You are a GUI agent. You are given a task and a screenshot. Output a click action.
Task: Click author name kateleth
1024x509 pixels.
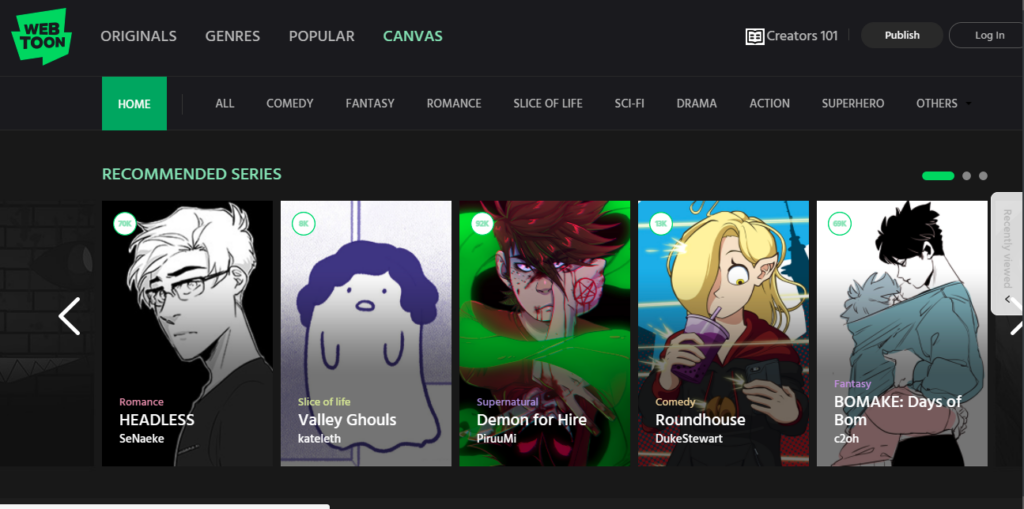point(319,438)
